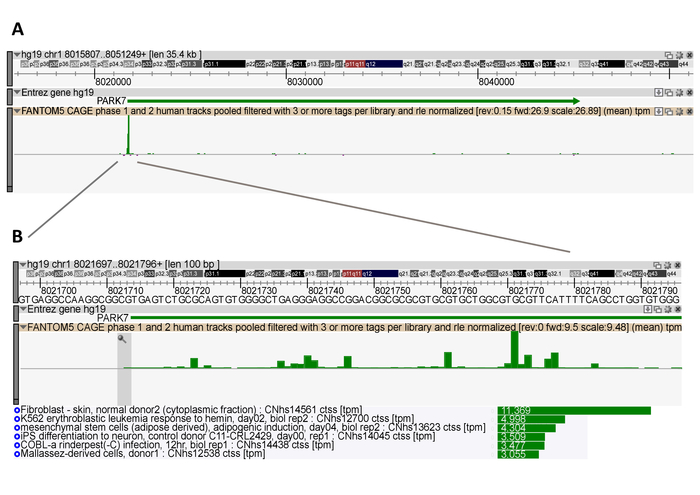Image resolution: width=700 pixels, height=495 pixels.
Task: Click the hg19 chr1 8015807..8051249+ title
Action: point(111,55)
